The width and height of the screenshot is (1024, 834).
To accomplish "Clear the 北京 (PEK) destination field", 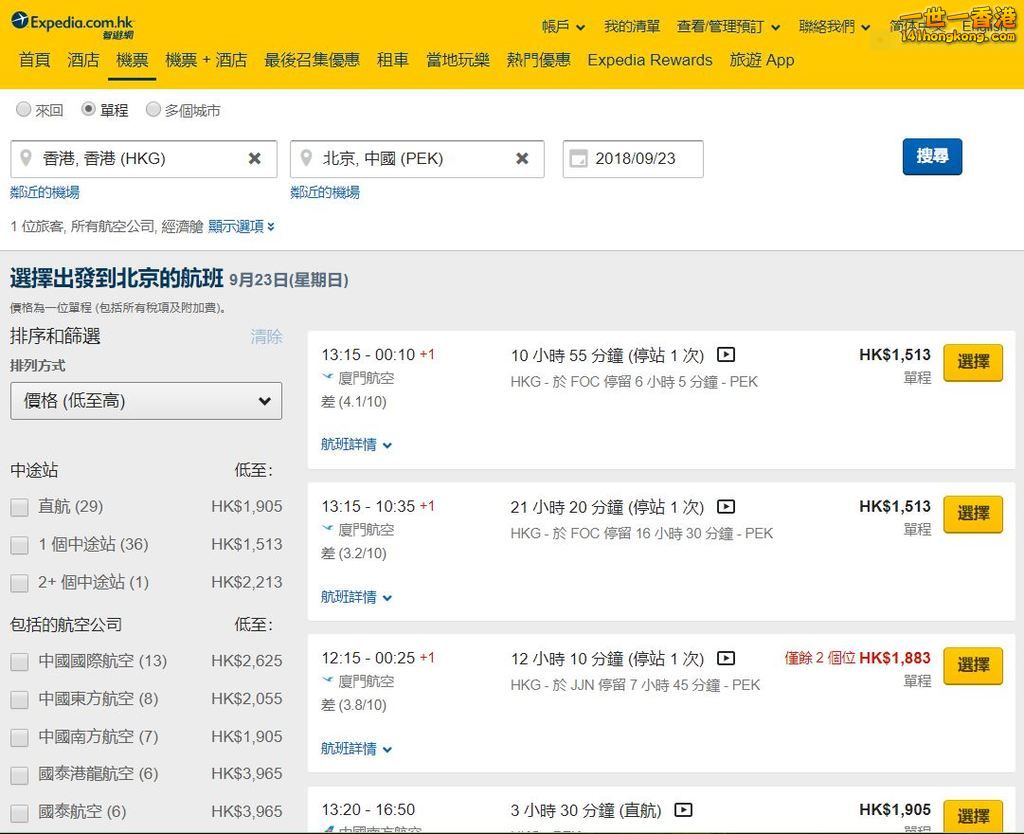I will 522,158.
